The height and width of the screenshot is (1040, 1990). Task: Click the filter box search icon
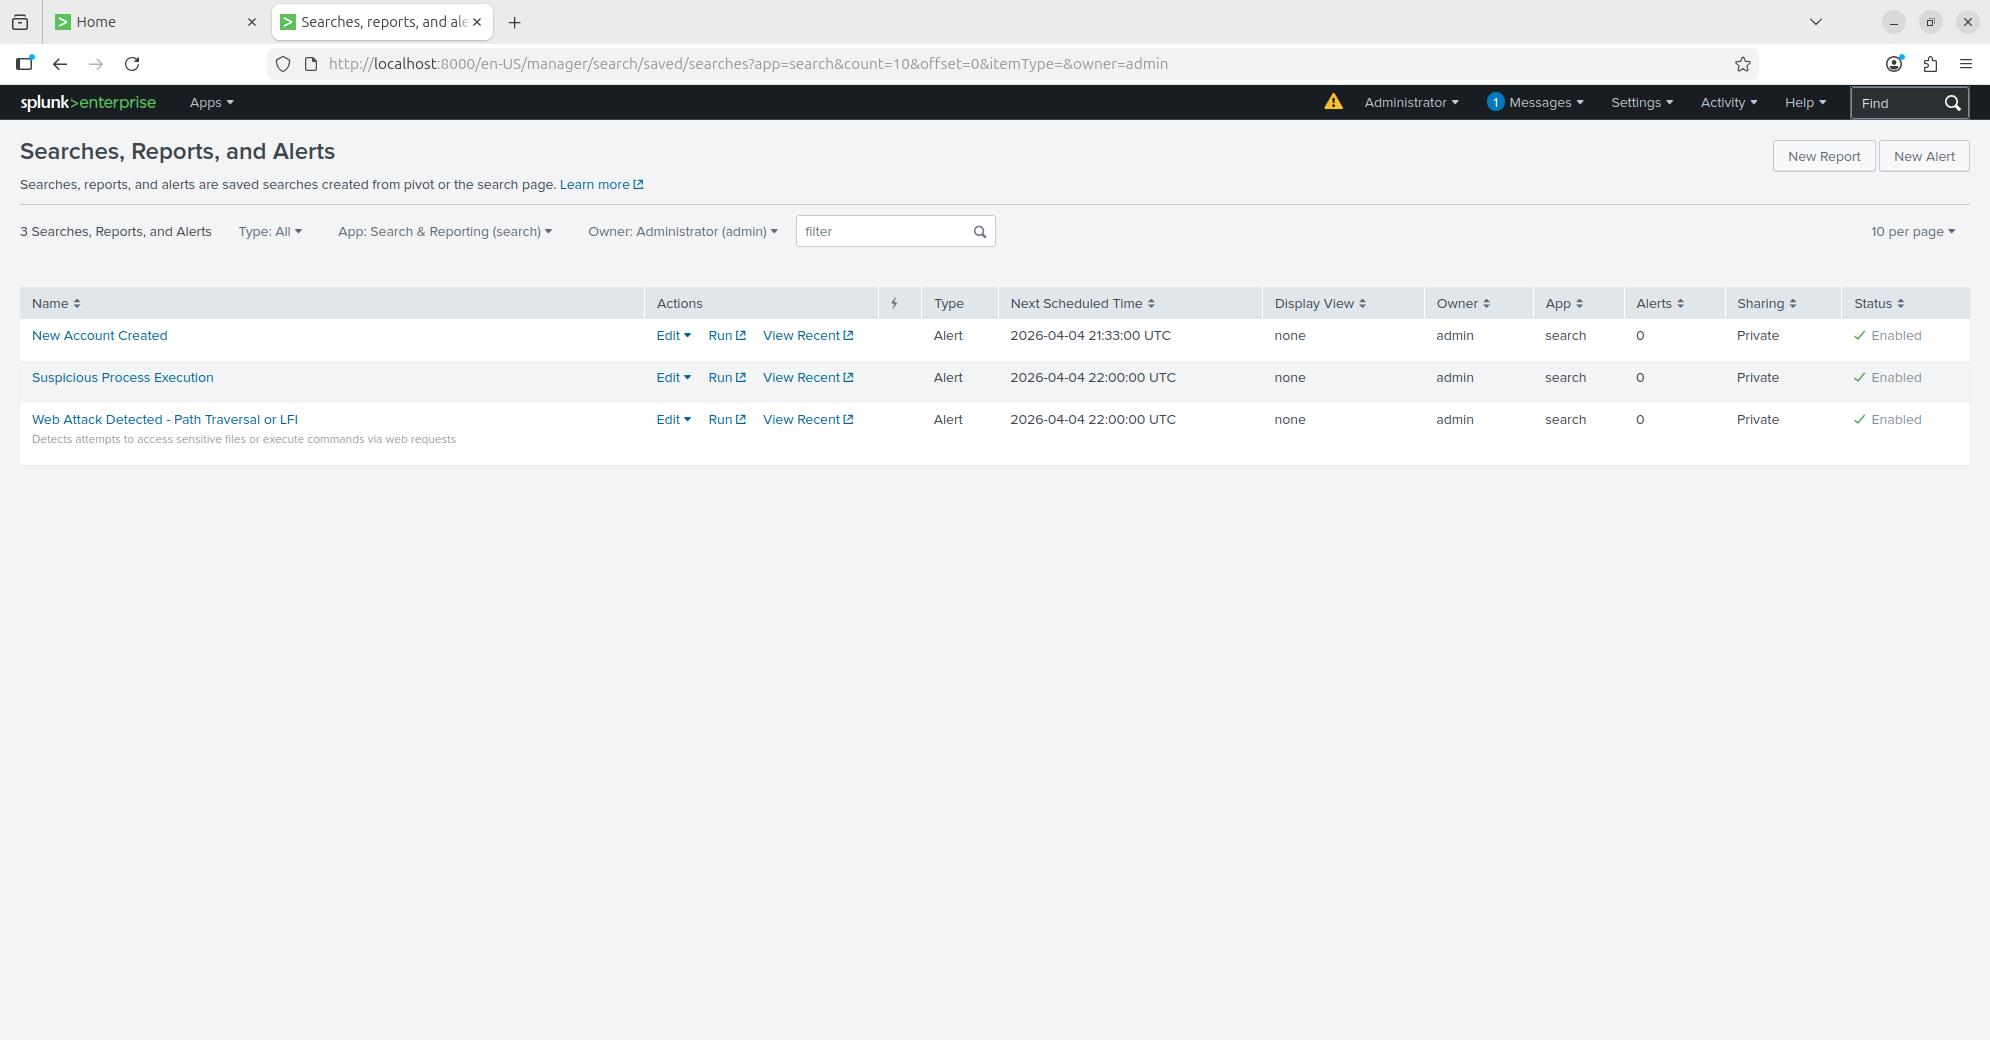click(x=980, y=232)
